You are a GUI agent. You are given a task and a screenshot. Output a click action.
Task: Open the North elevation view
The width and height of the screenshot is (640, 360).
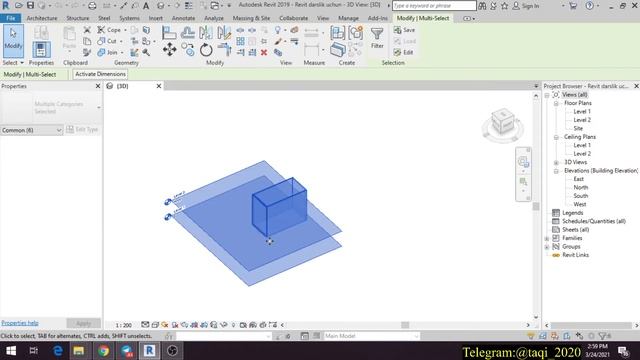(x=580, y=187)
